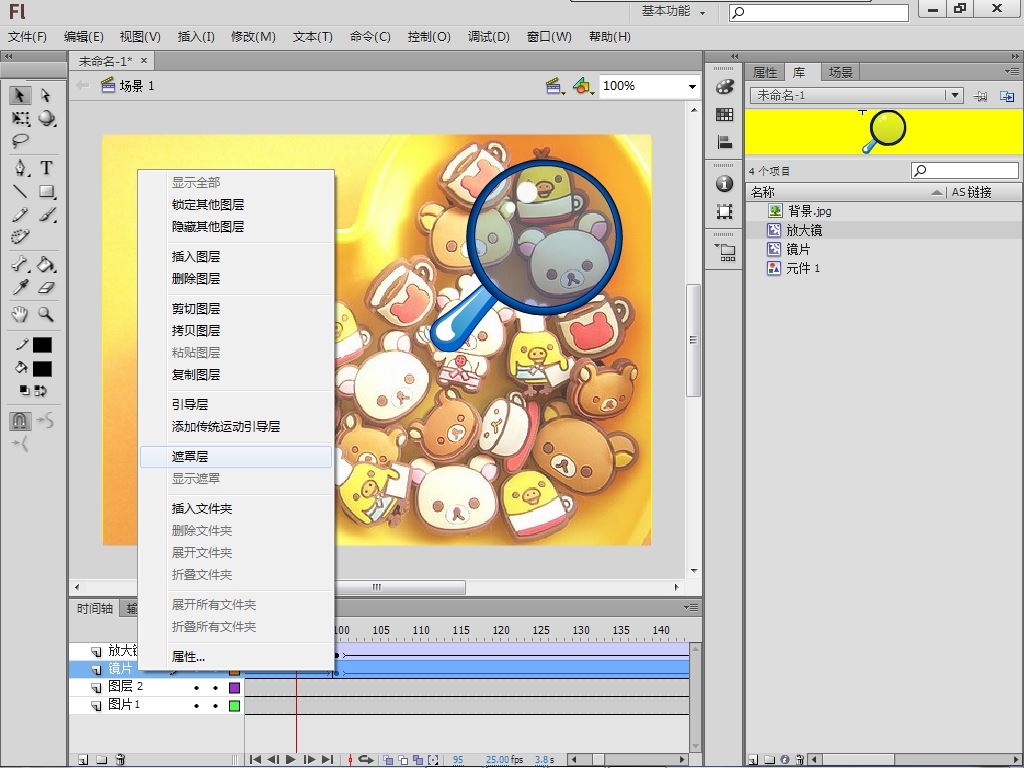Image resolution: width=1024 pixels, height=768 pixels.
Task: Click the play button in timeline
Action: (291, 760)
